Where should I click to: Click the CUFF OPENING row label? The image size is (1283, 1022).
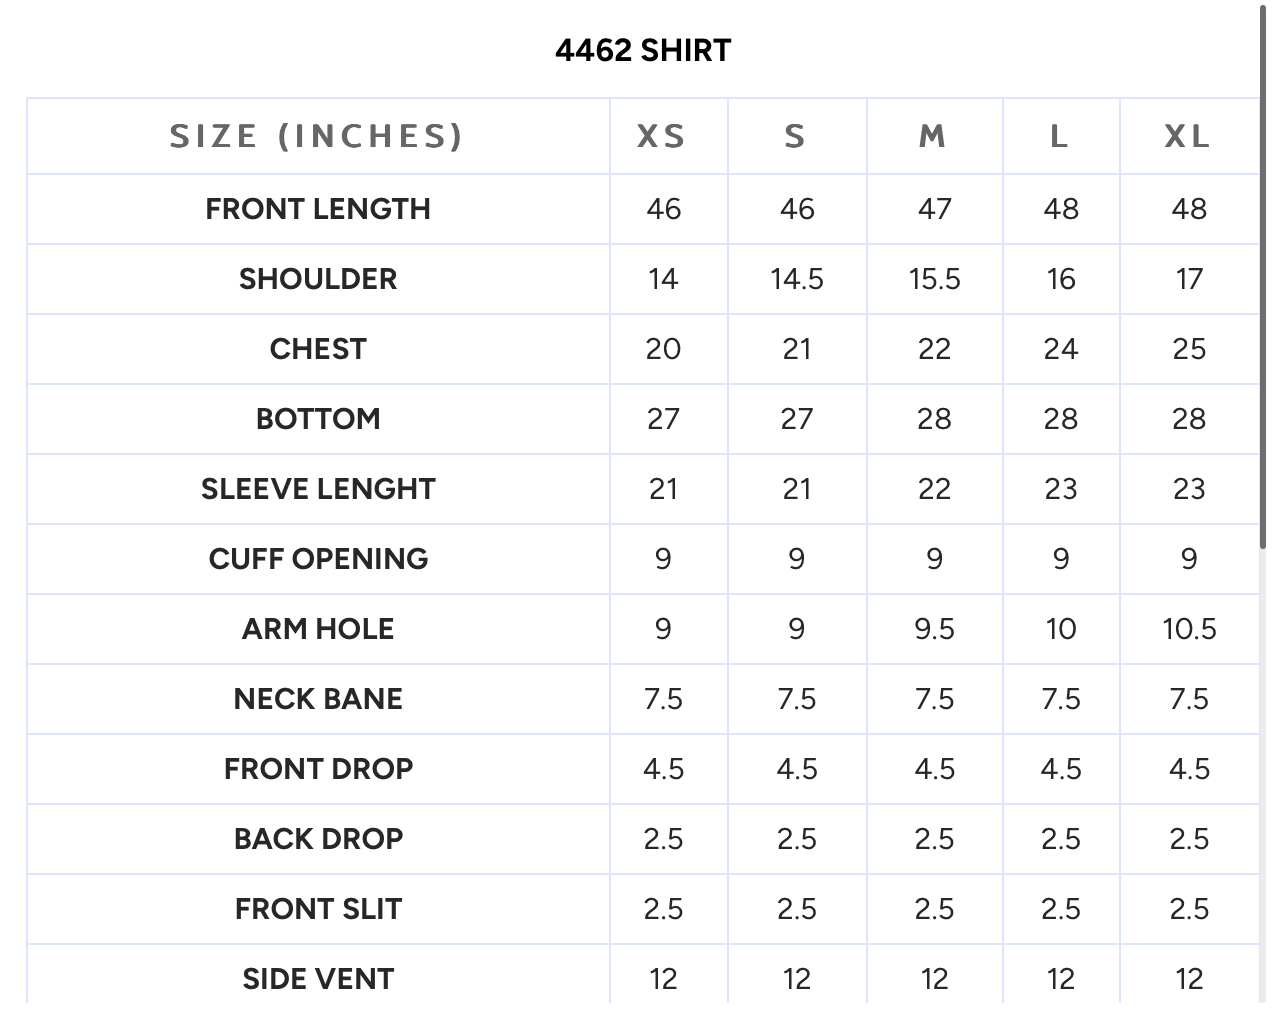pyautogui.click(x=318, y=559)
